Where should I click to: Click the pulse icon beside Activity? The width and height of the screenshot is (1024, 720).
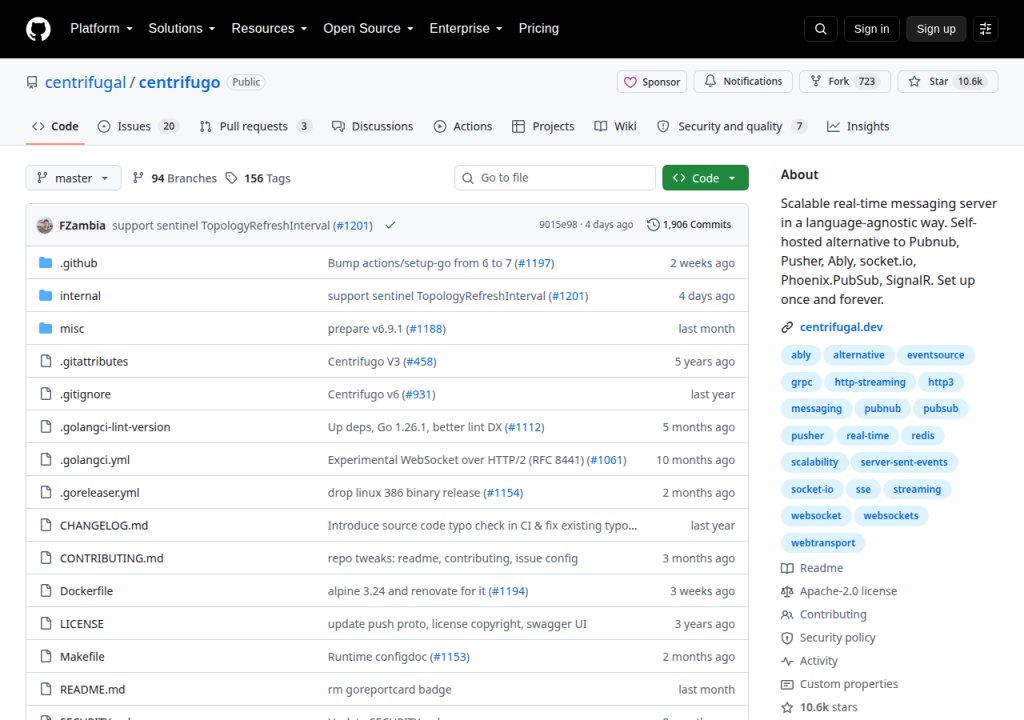click(x=788, y=661)
